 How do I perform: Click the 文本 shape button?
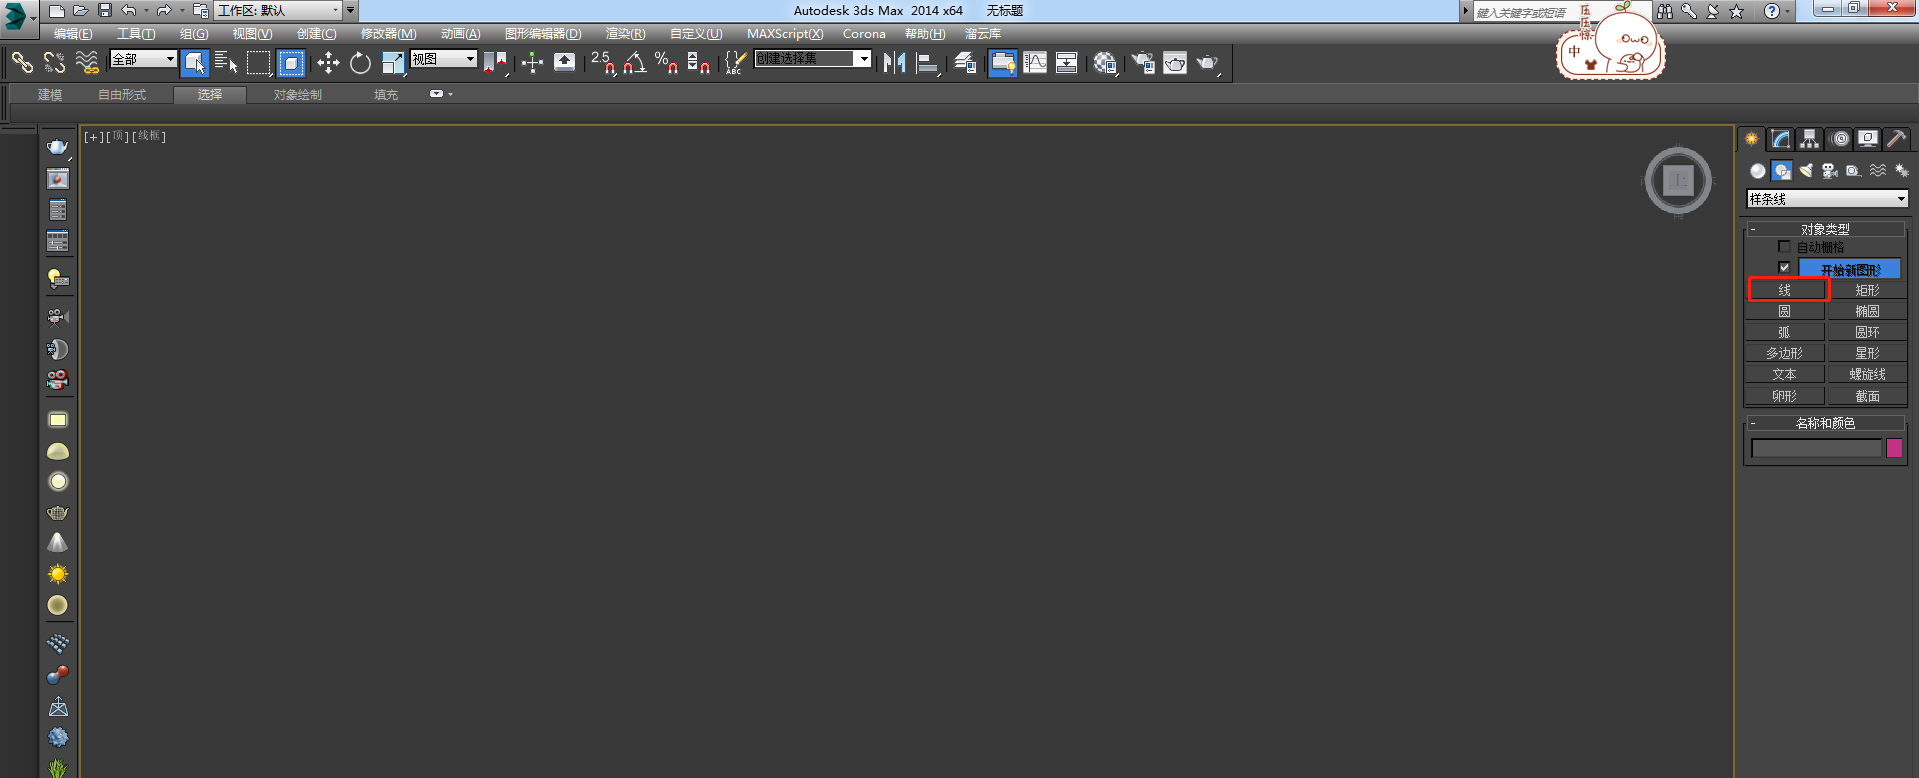[1785, 374]
